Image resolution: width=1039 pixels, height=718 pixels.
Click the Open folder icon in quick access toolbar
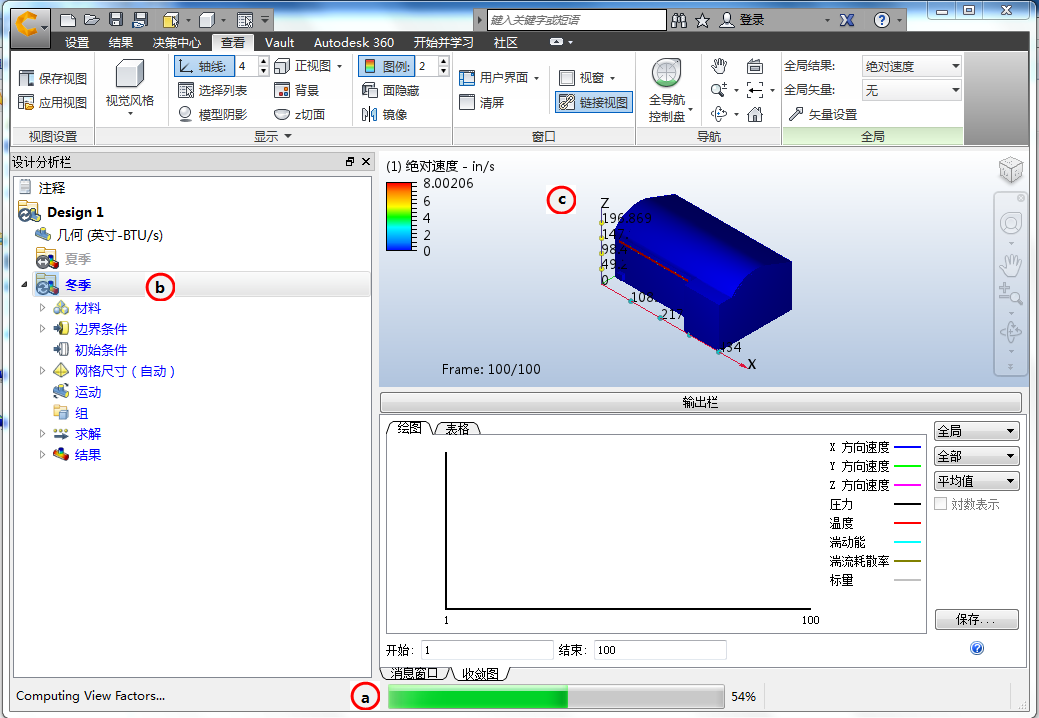(x=91, y=21)
